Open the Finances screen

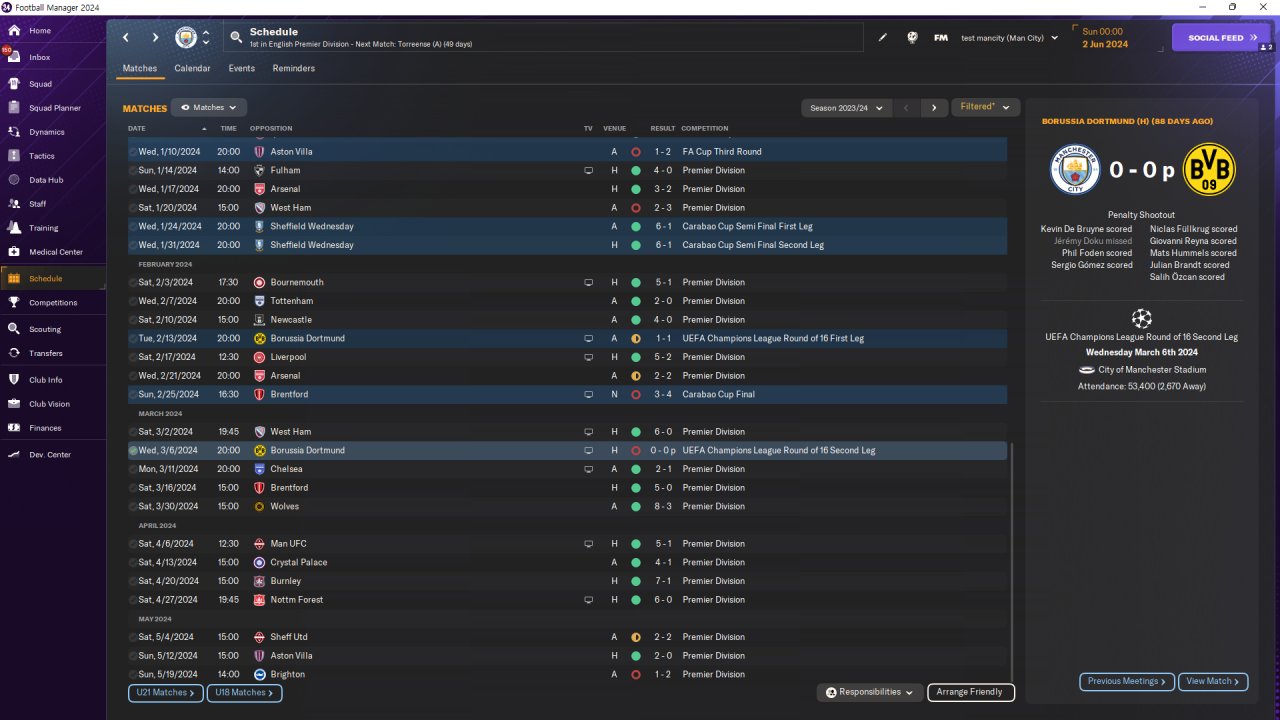point(45,428)
